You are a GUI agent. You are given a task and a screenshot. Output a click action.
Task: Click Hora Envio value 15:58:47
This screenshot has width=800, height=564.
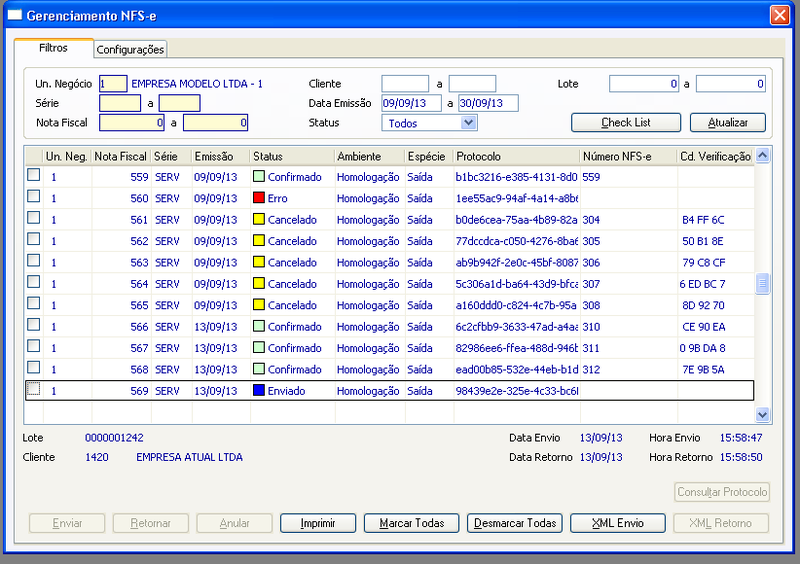[x=741, y=438]
